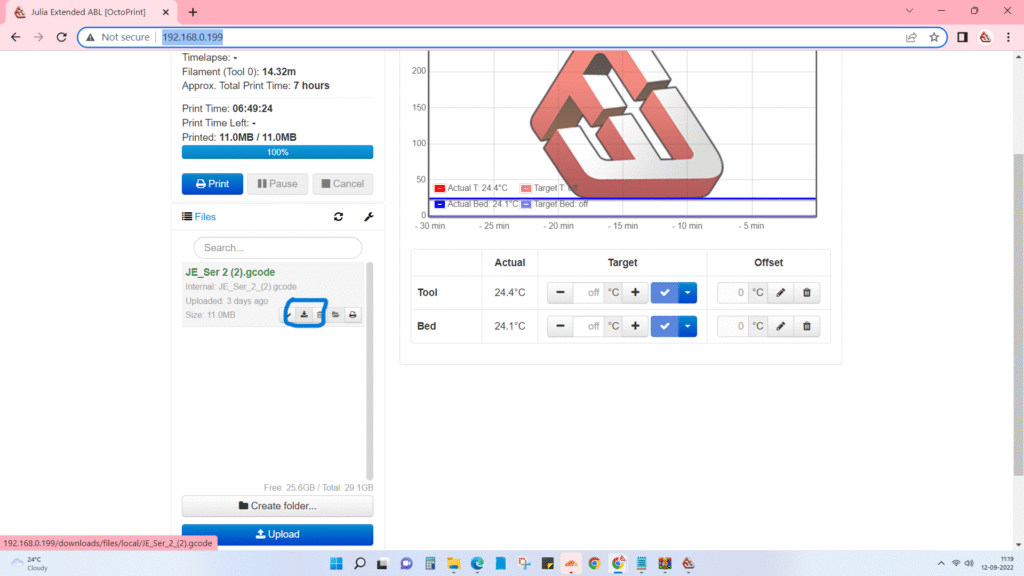
Task: Expand Tool temperature preset dropdown
Action: click(x=687, y=293)
